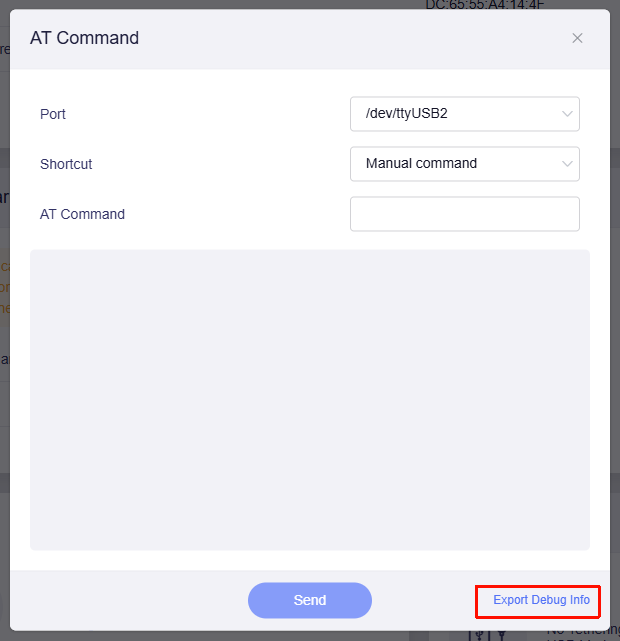Image resolution: width=620 pixels, height=641 pixels.
Task: Click the Send button
Action: (310, 600)
